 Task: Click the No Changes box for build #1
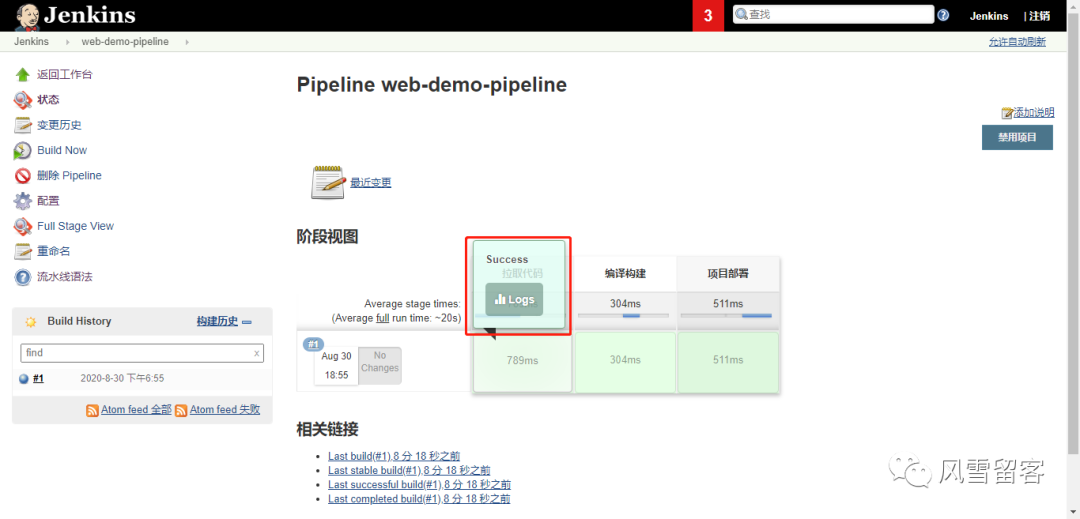380,366
